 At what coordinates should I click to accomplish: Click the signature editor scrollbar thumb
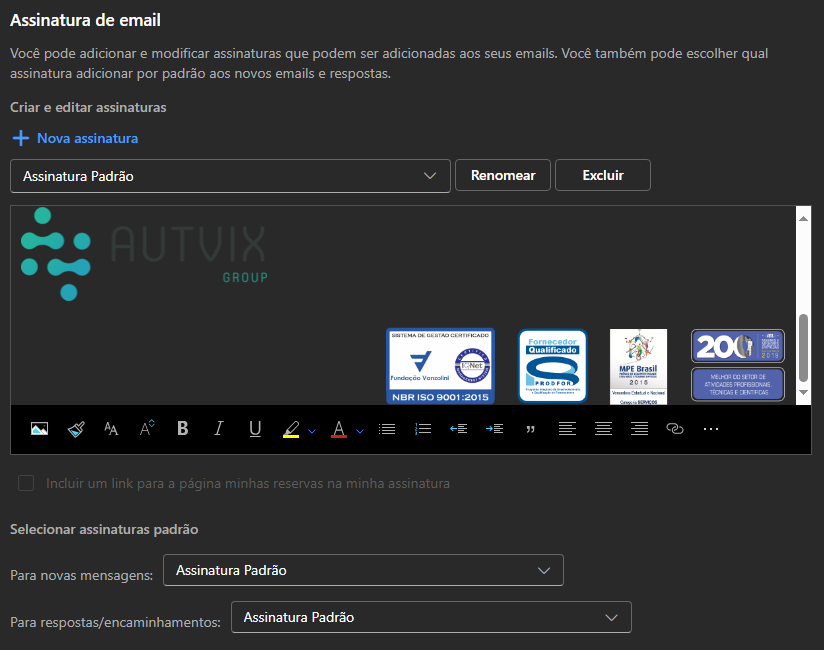[x=804, y=348]
